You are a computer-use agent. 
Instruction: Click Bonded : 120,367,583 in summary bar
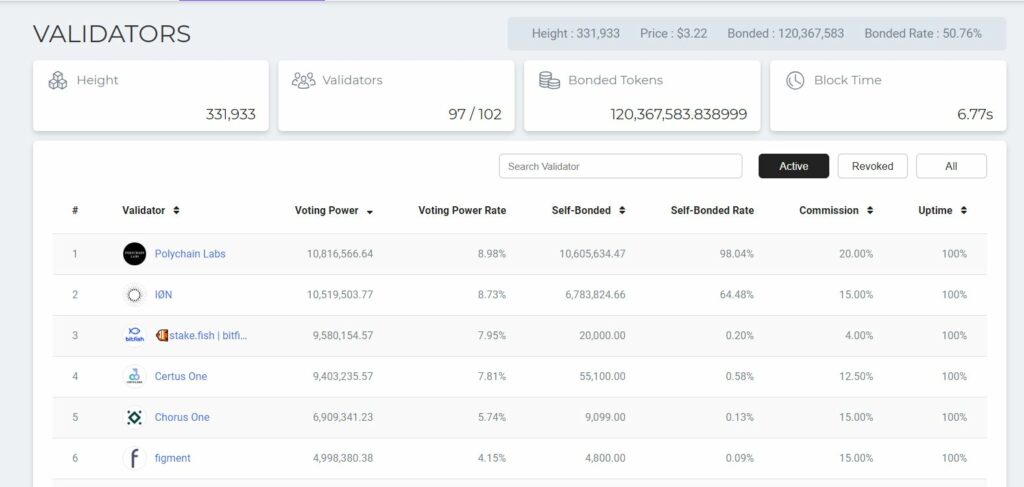tap(786, 33)
